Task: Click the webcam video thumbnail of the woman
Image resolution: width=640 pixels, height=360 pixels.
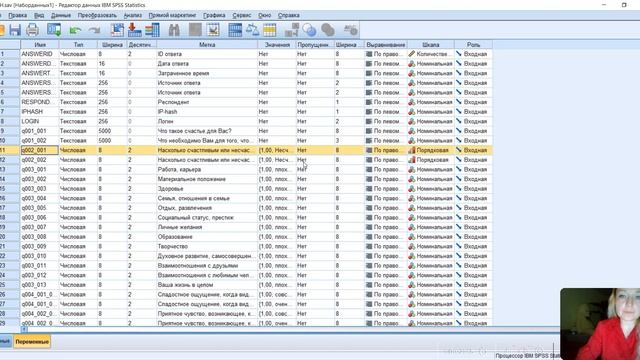Action: coord(600,324)
